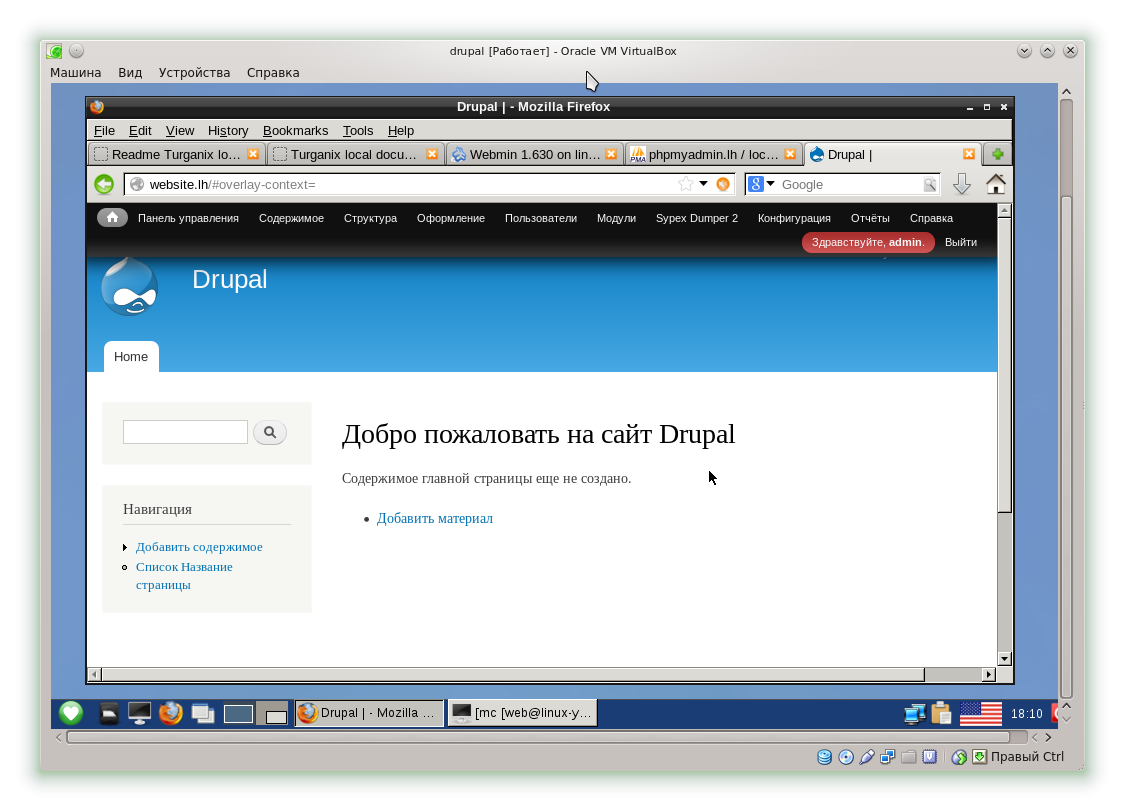Click the bookmark star in the address bar
1125x811 pixels.
686,184
